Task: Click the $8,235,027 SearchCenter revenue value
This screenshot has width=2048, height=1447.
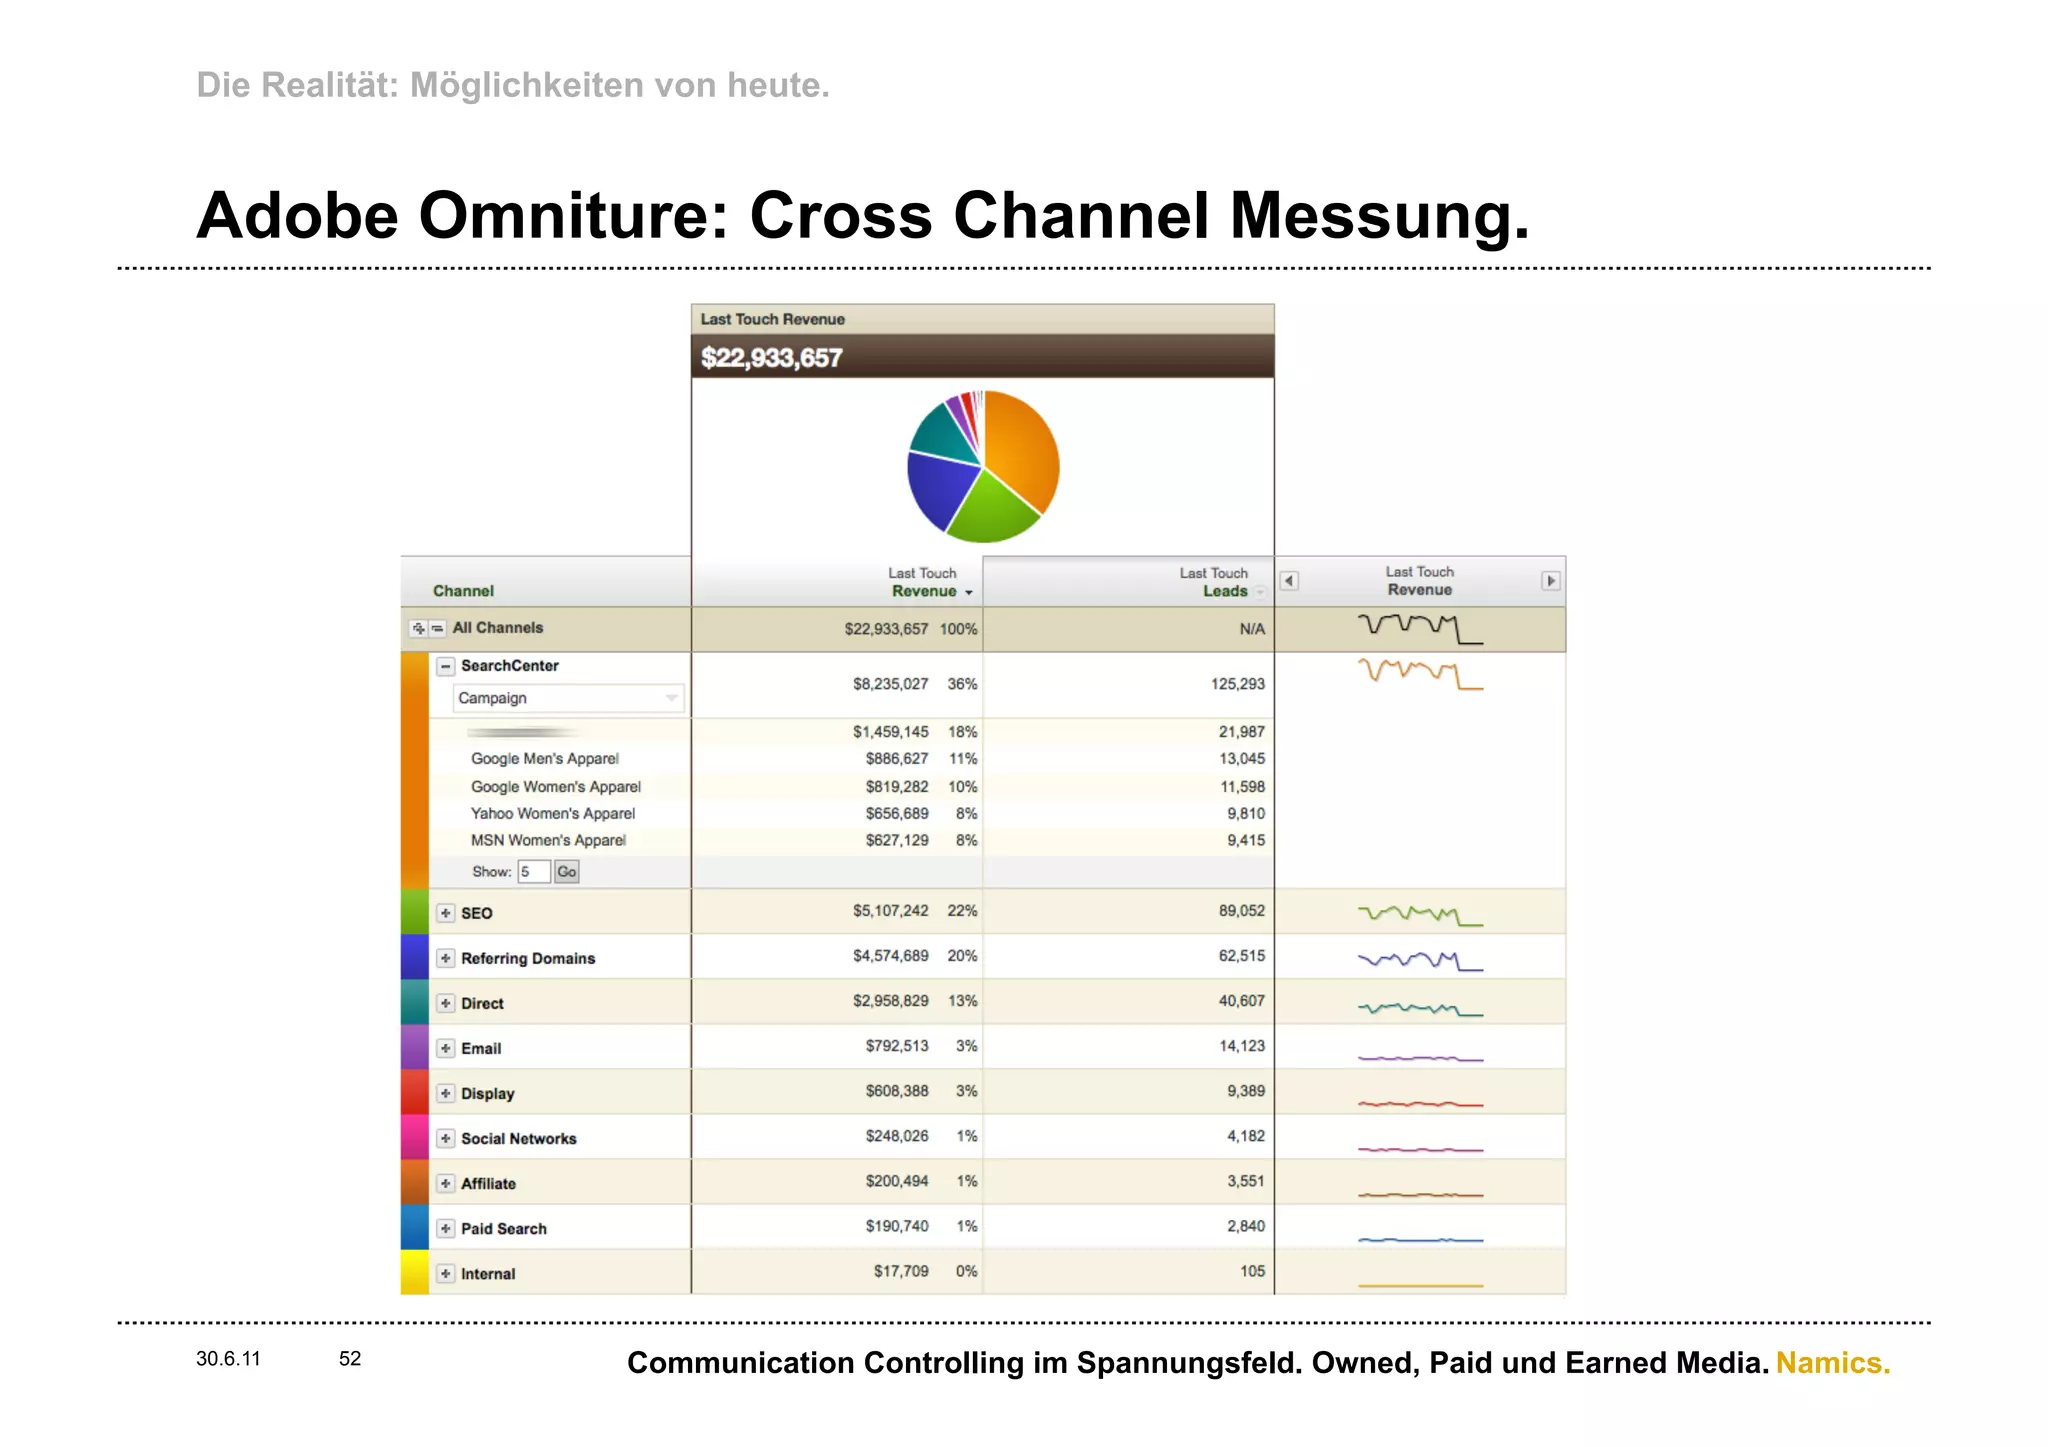Action: tap(890, 684)
